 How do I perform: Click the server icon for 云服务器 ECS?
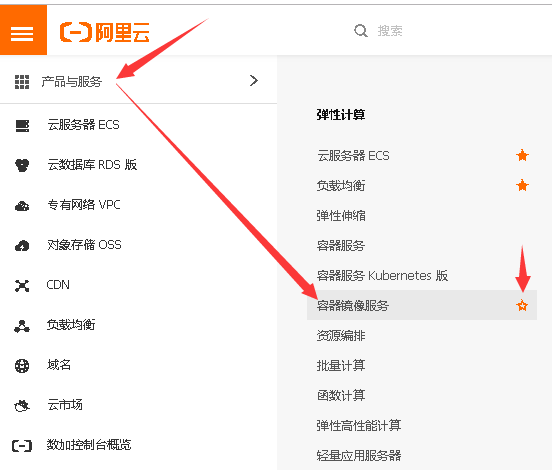22,126
